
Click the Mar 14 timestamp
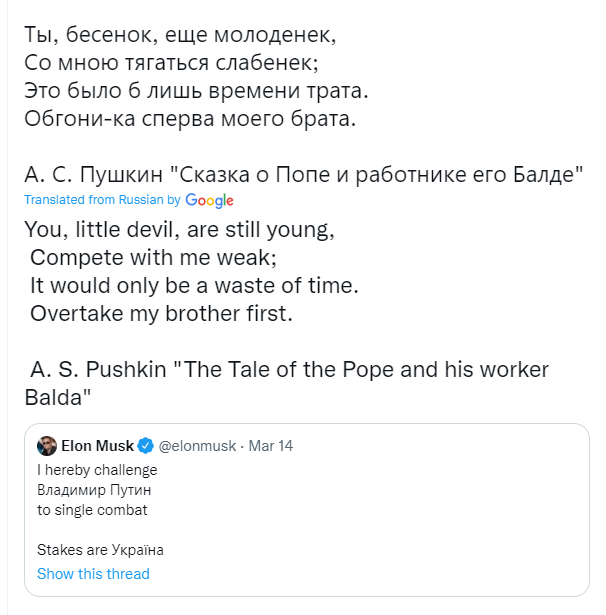pos(270,446)
